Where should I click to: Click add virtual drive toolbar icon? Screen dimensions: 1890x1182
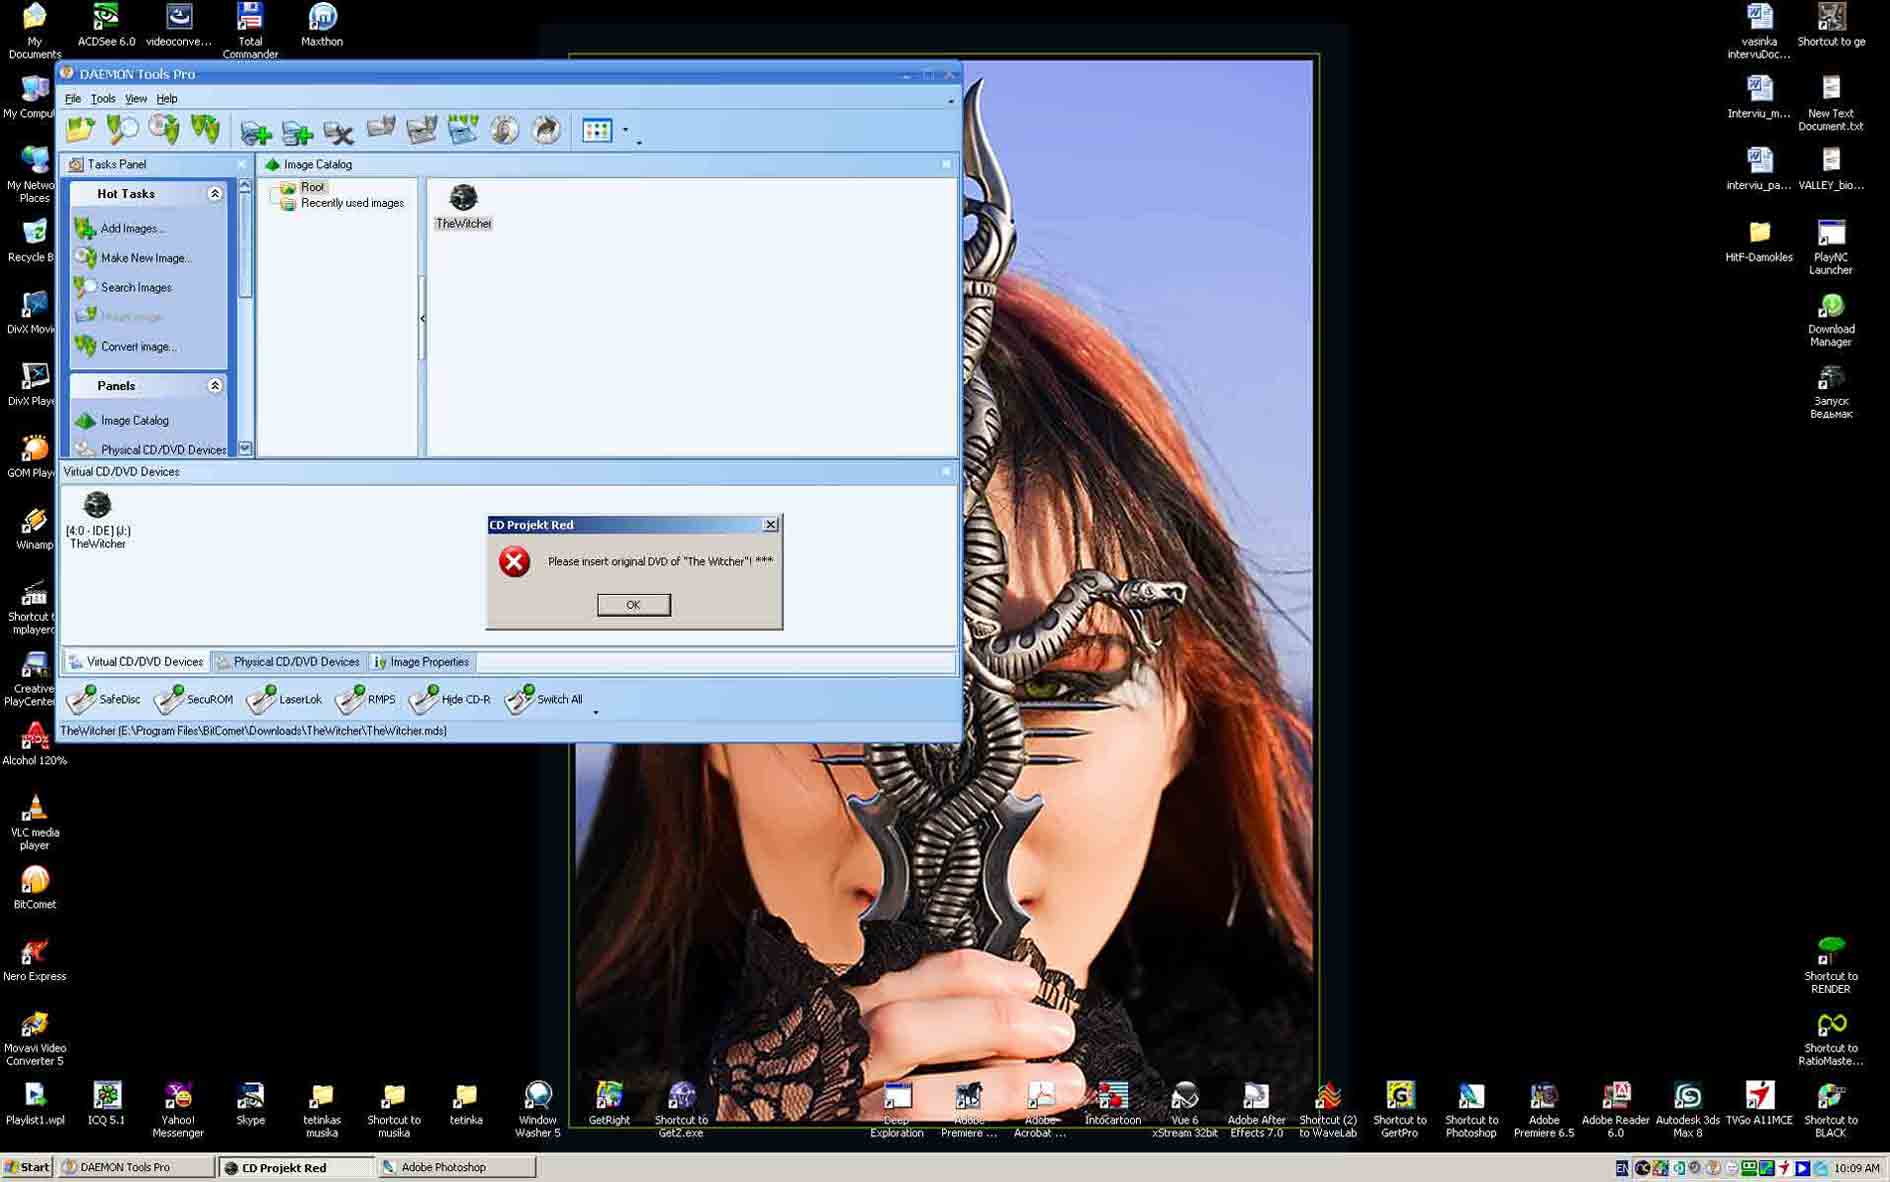tap(256, 130)
